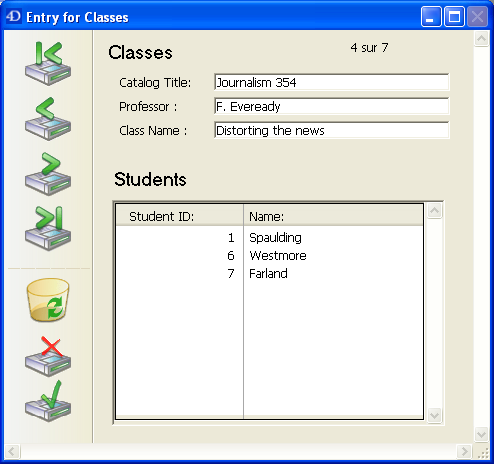Go to the next record icon
The height and width of the screenshot is (464, 494).
pos(48,174)
